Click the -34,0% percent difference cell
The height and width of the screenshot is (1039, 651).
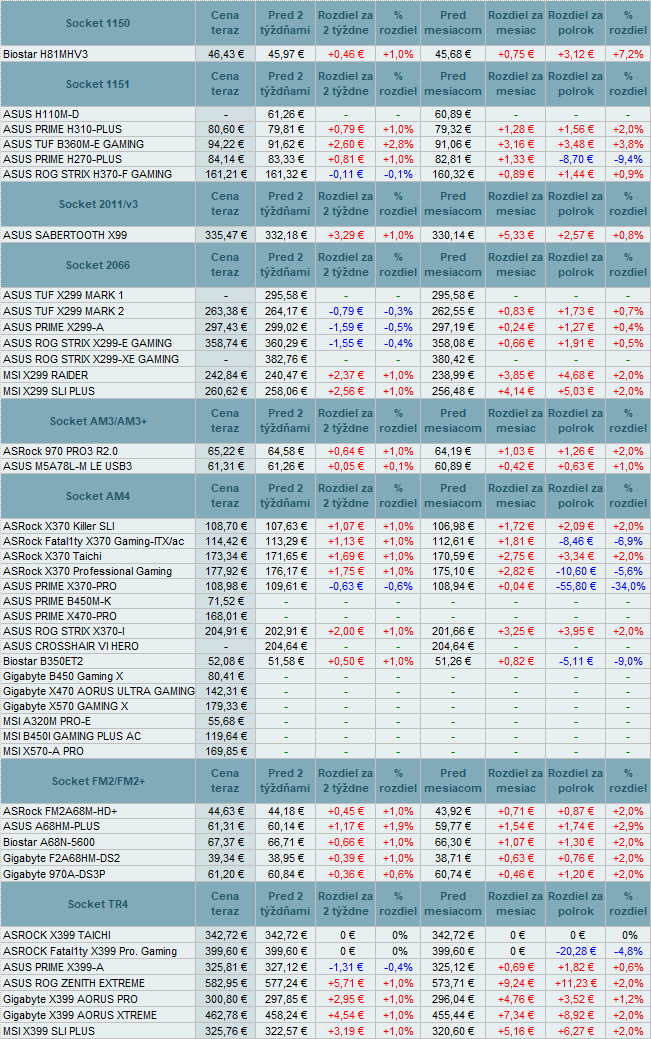click(x=628, y=586)
